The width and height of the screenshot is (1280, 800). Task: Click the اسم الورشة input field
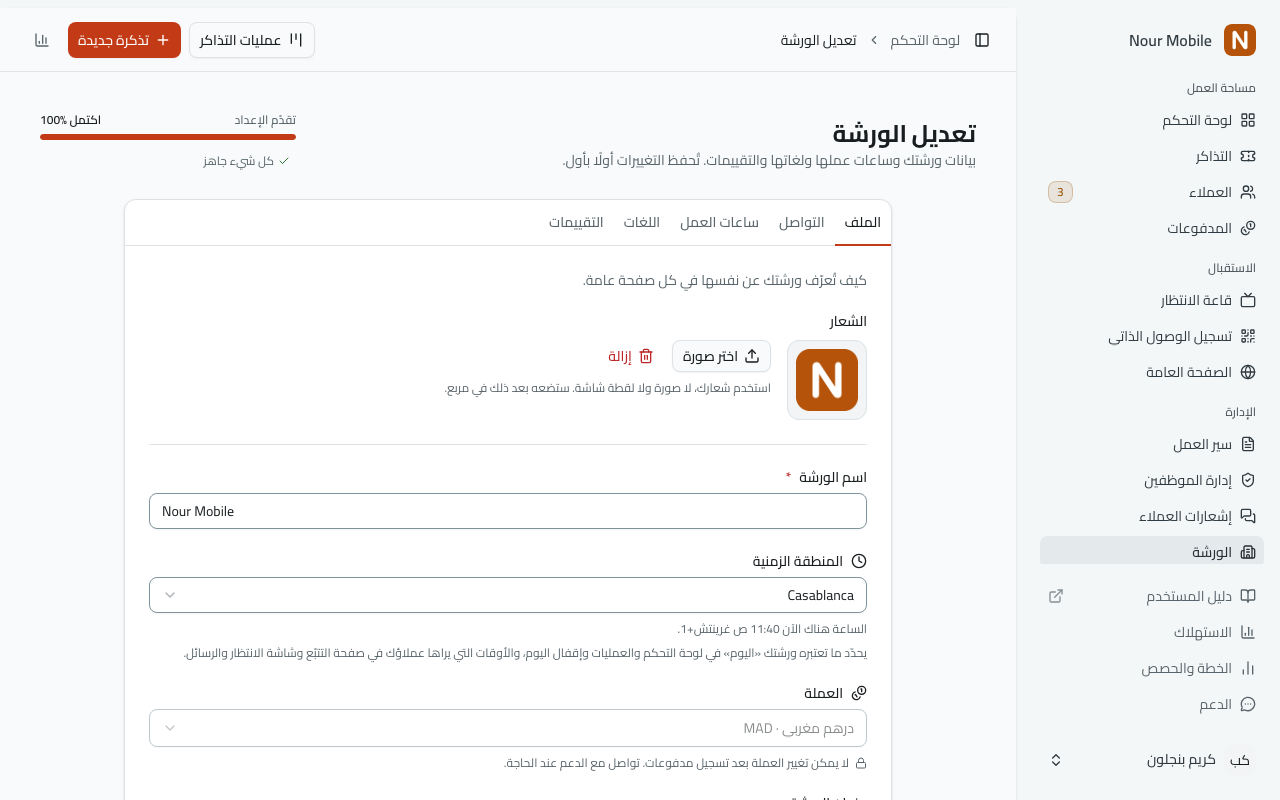click(x=508, y=511)
